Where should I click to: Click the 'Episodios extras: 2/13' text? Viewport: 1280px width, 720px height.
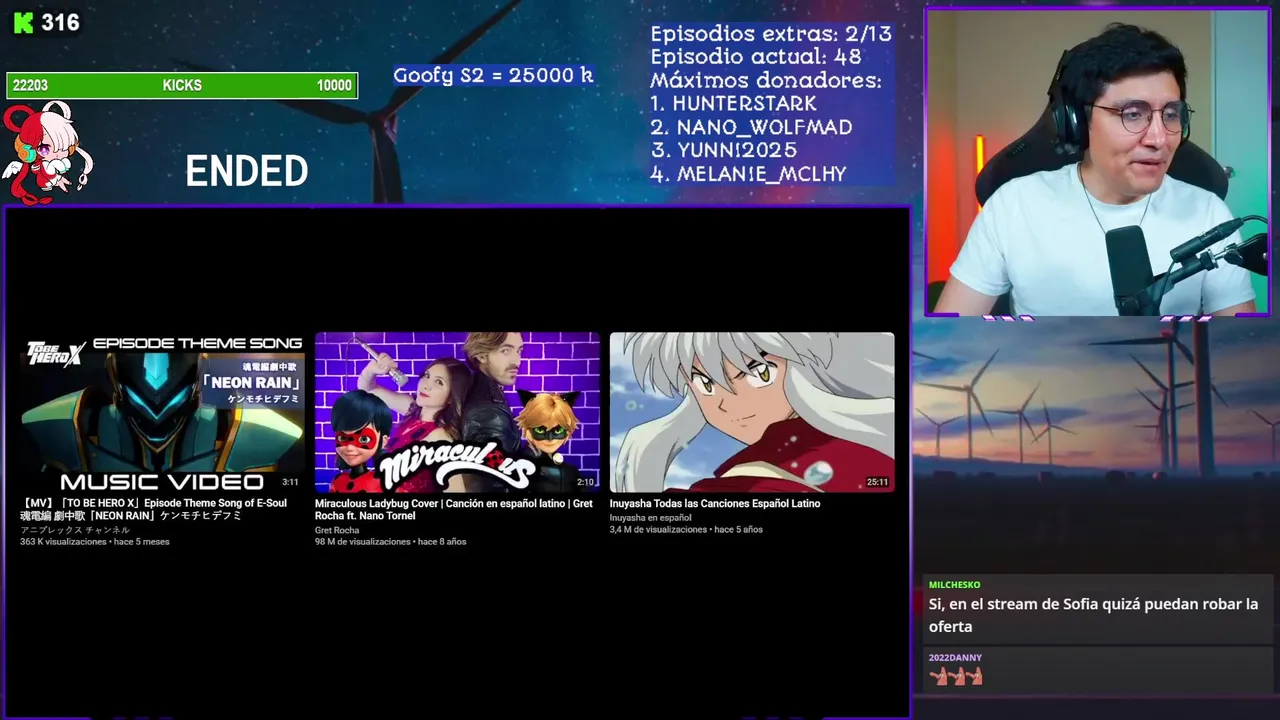pos(770,34)
